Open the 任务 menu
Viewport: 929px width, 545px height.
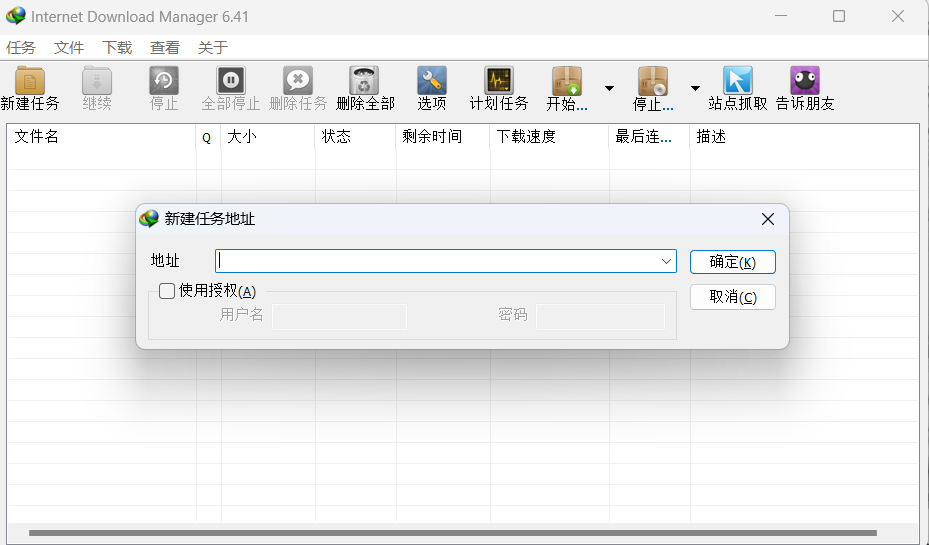tap(21, 47)
